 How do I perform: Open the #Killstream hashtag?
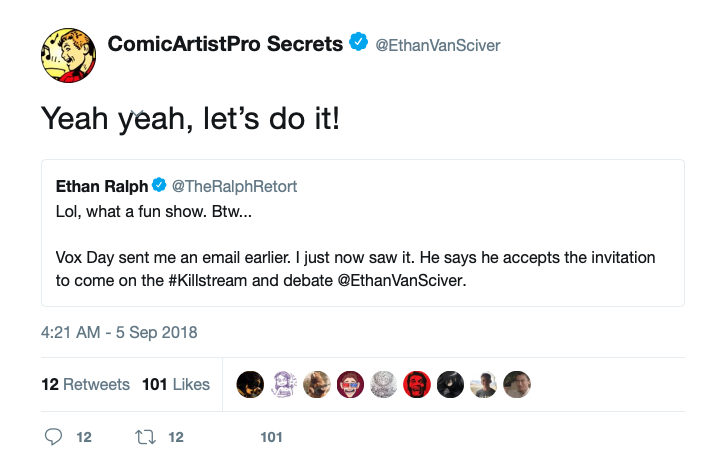coord(208,281)
